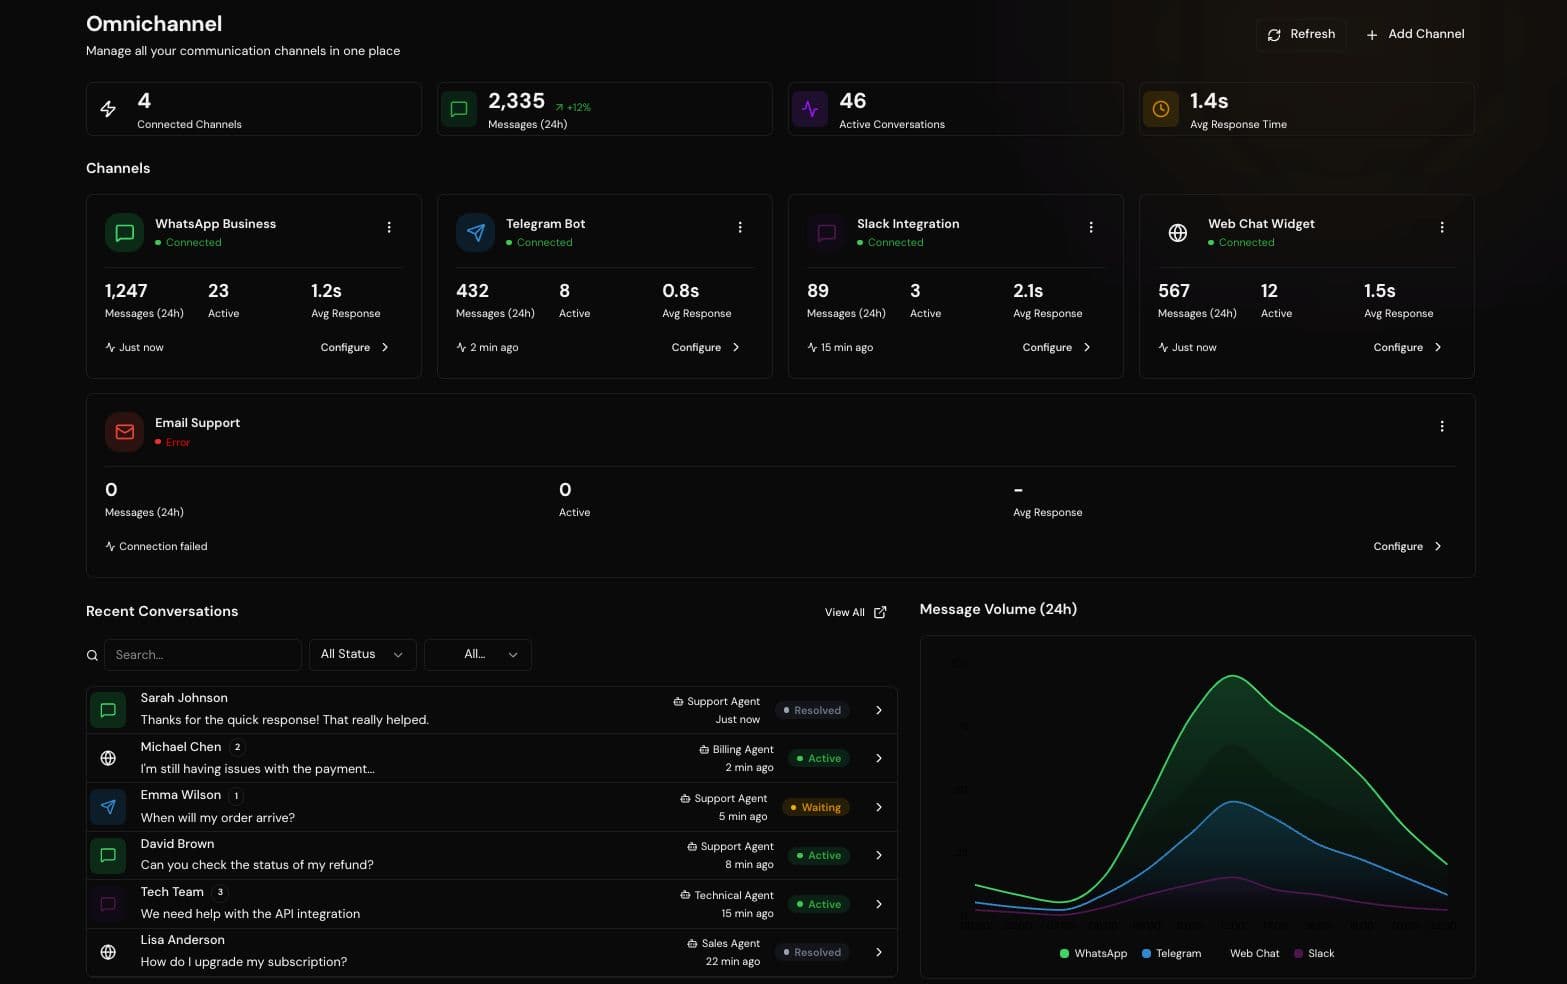Click the Slack Integration channel icon
This screenshot has width=1567, height=984.
tap(826, 232)
